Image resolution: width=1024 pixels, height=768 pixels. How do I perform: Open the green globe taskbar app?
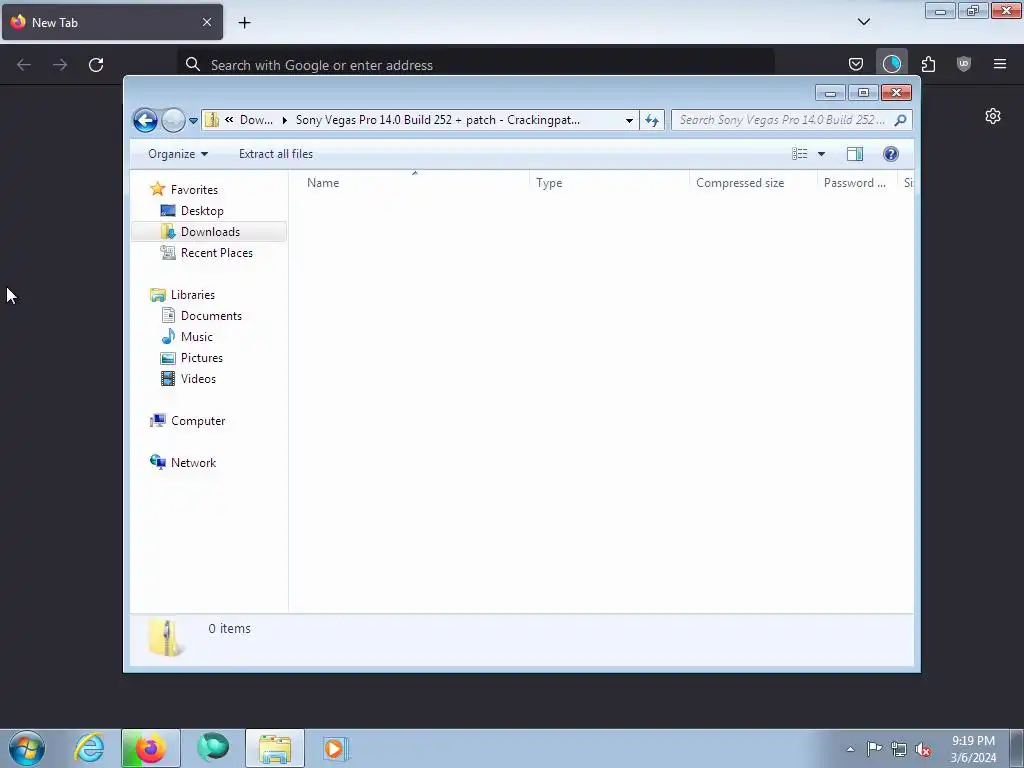coord(213,748)
